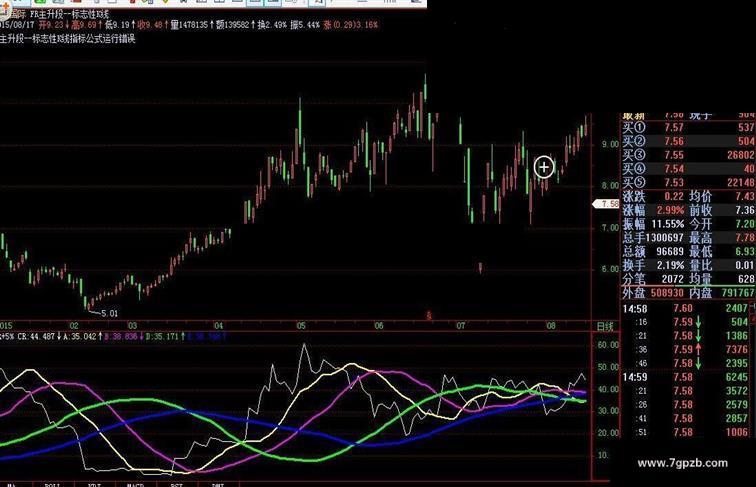
Task: Click the A:35.042 indicator value
Action: click(80, 337)
